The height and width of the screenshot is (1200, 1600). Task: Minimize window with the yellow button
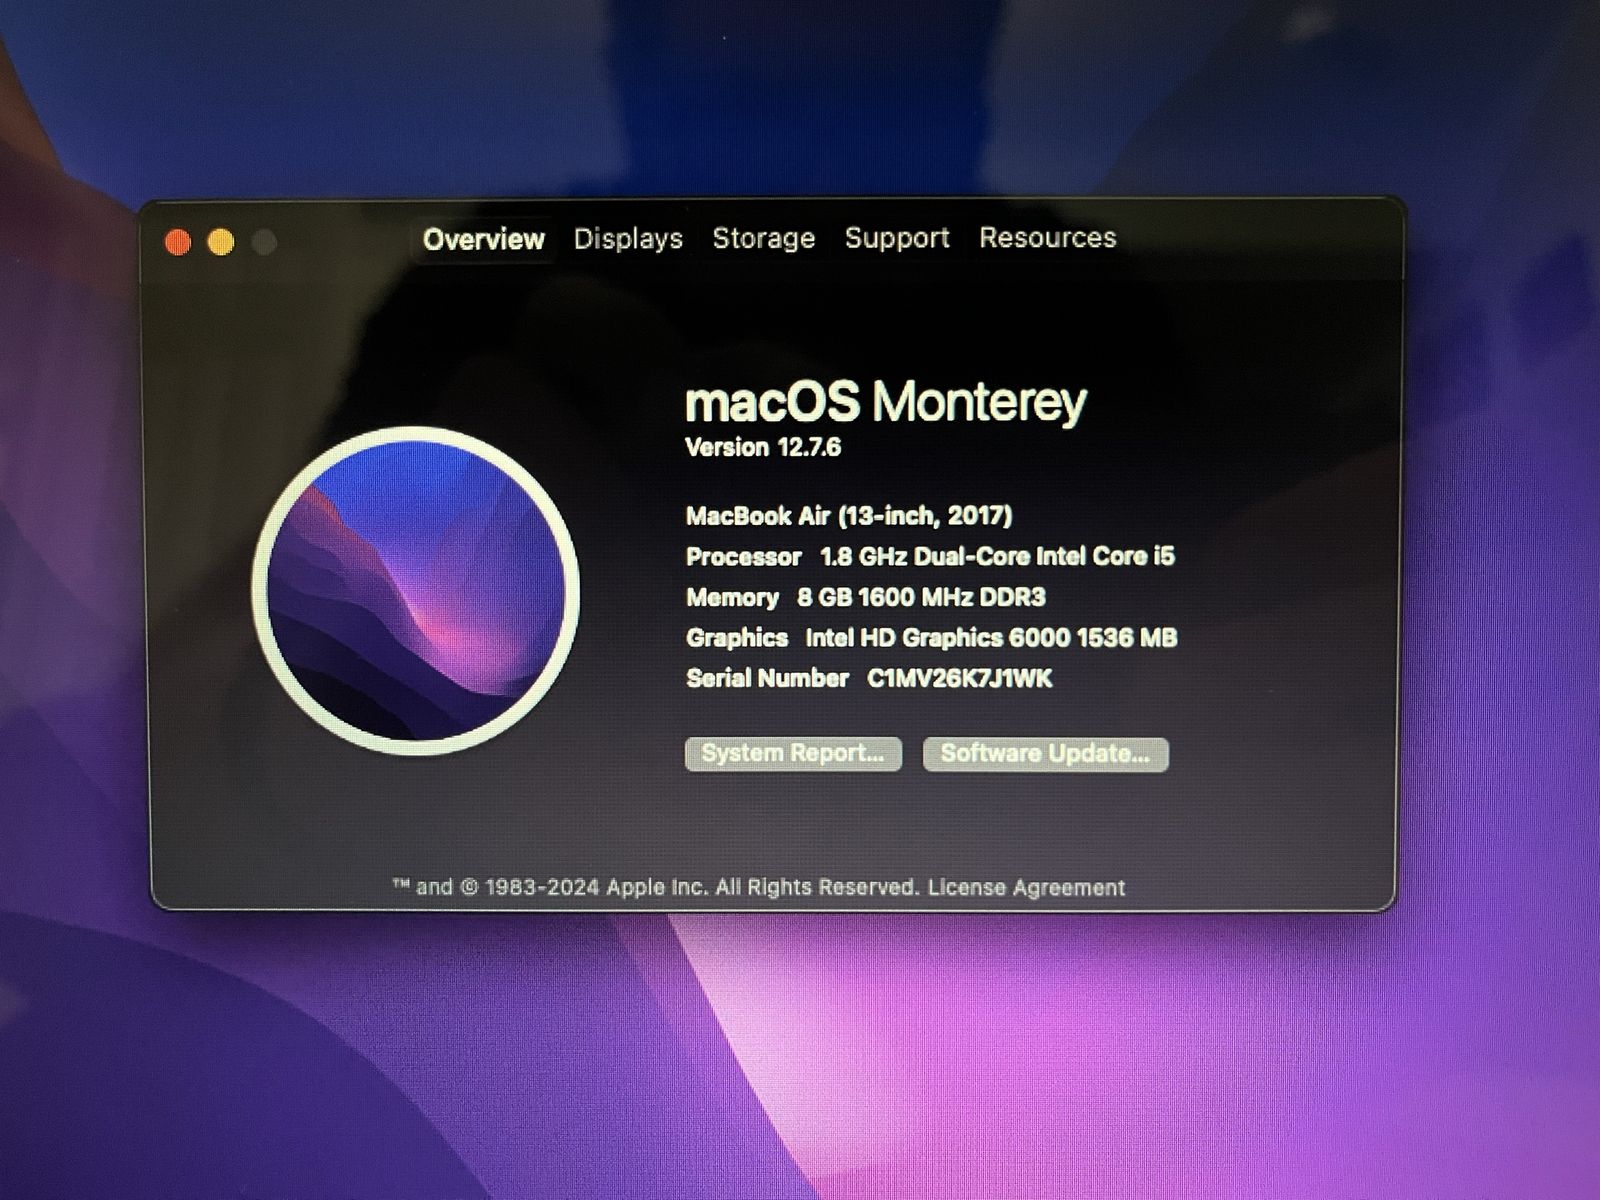(x=221, y=242)
